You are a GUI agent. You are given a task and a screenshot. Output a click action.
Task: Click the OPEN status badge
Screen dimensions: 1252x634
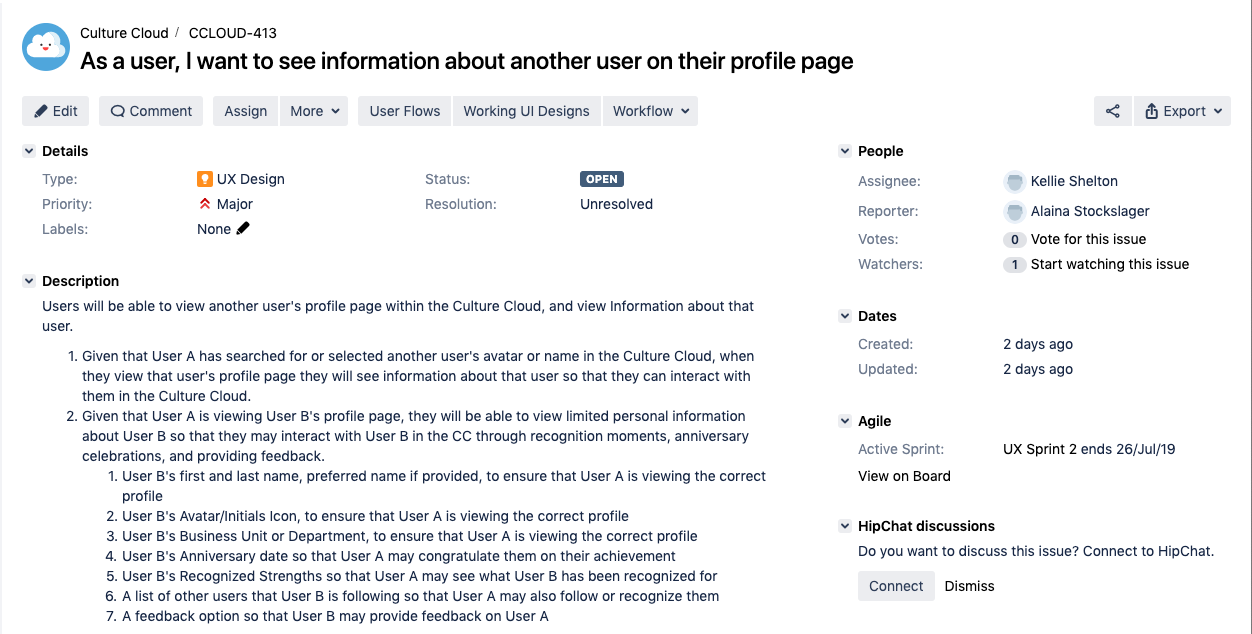(602, 179)
